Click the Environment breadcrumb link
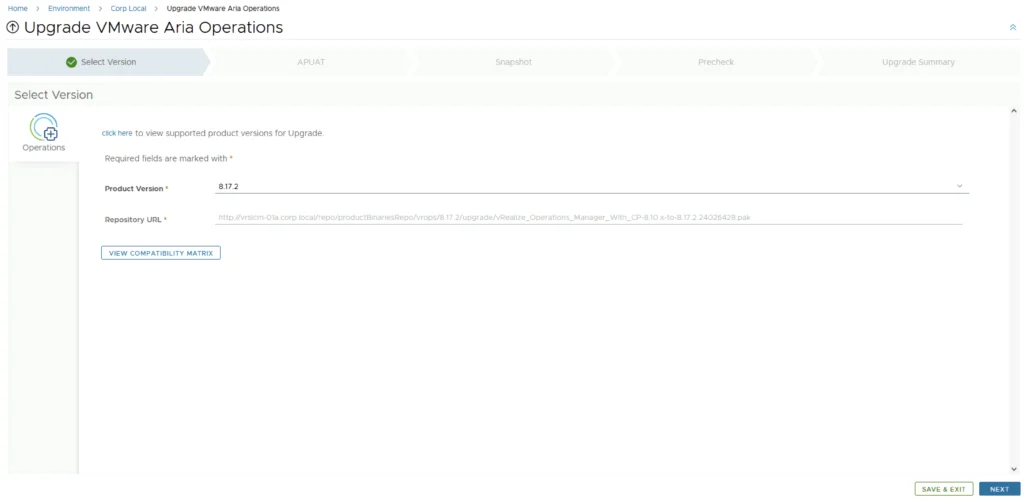This screenshot has width=1024, height=503. pos(69,8)
